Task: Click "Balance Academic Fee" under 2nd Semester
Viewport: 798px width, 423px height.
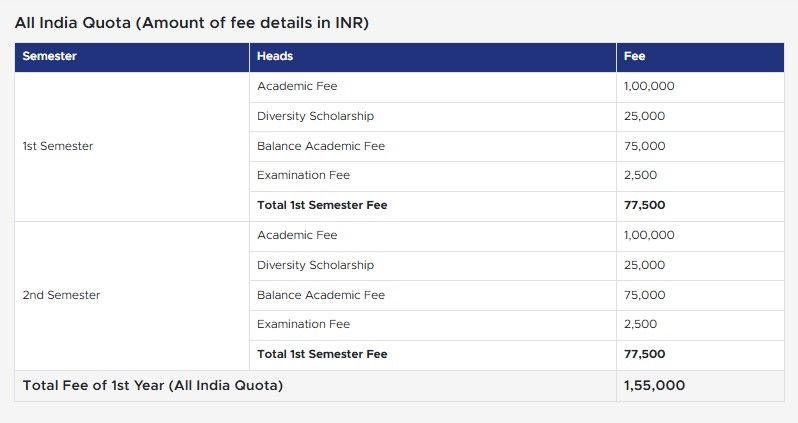Action: coord(320,295)
